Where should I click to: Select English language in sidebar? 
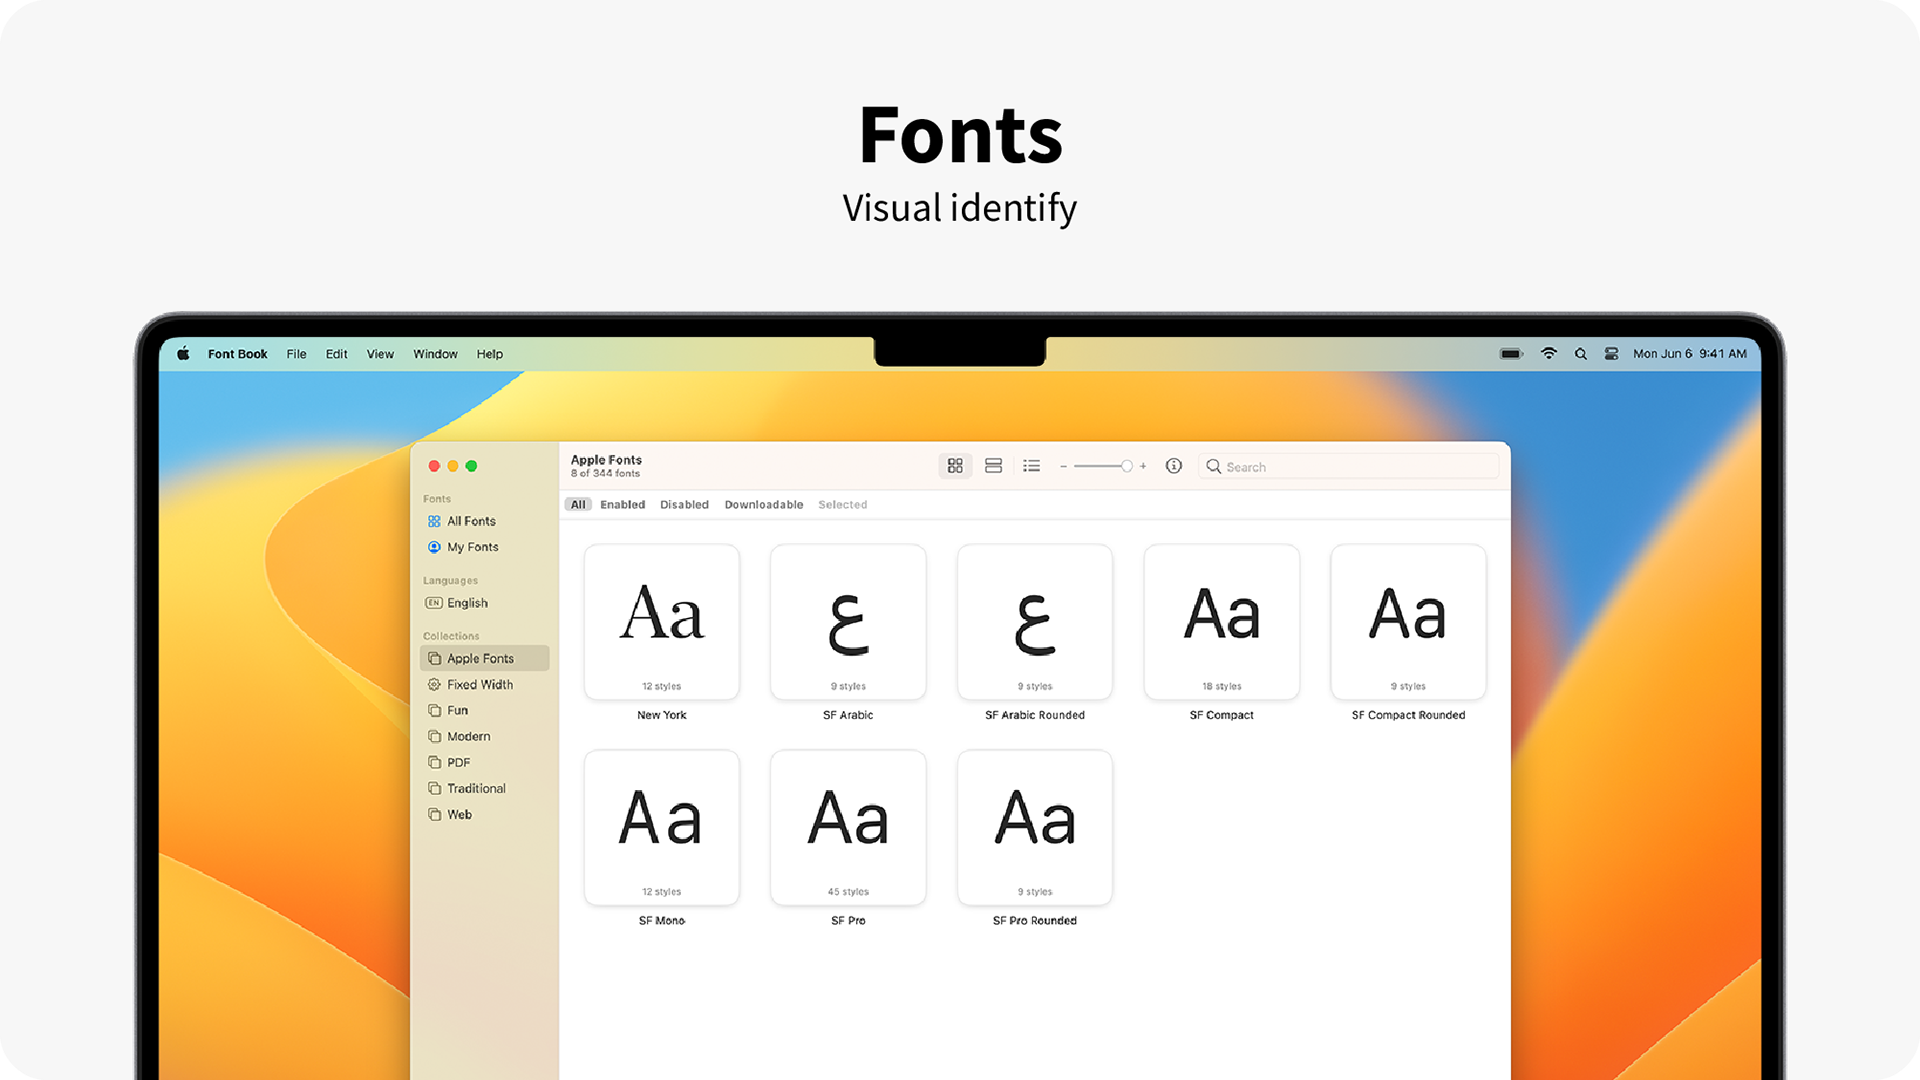[x=484, y=603]
